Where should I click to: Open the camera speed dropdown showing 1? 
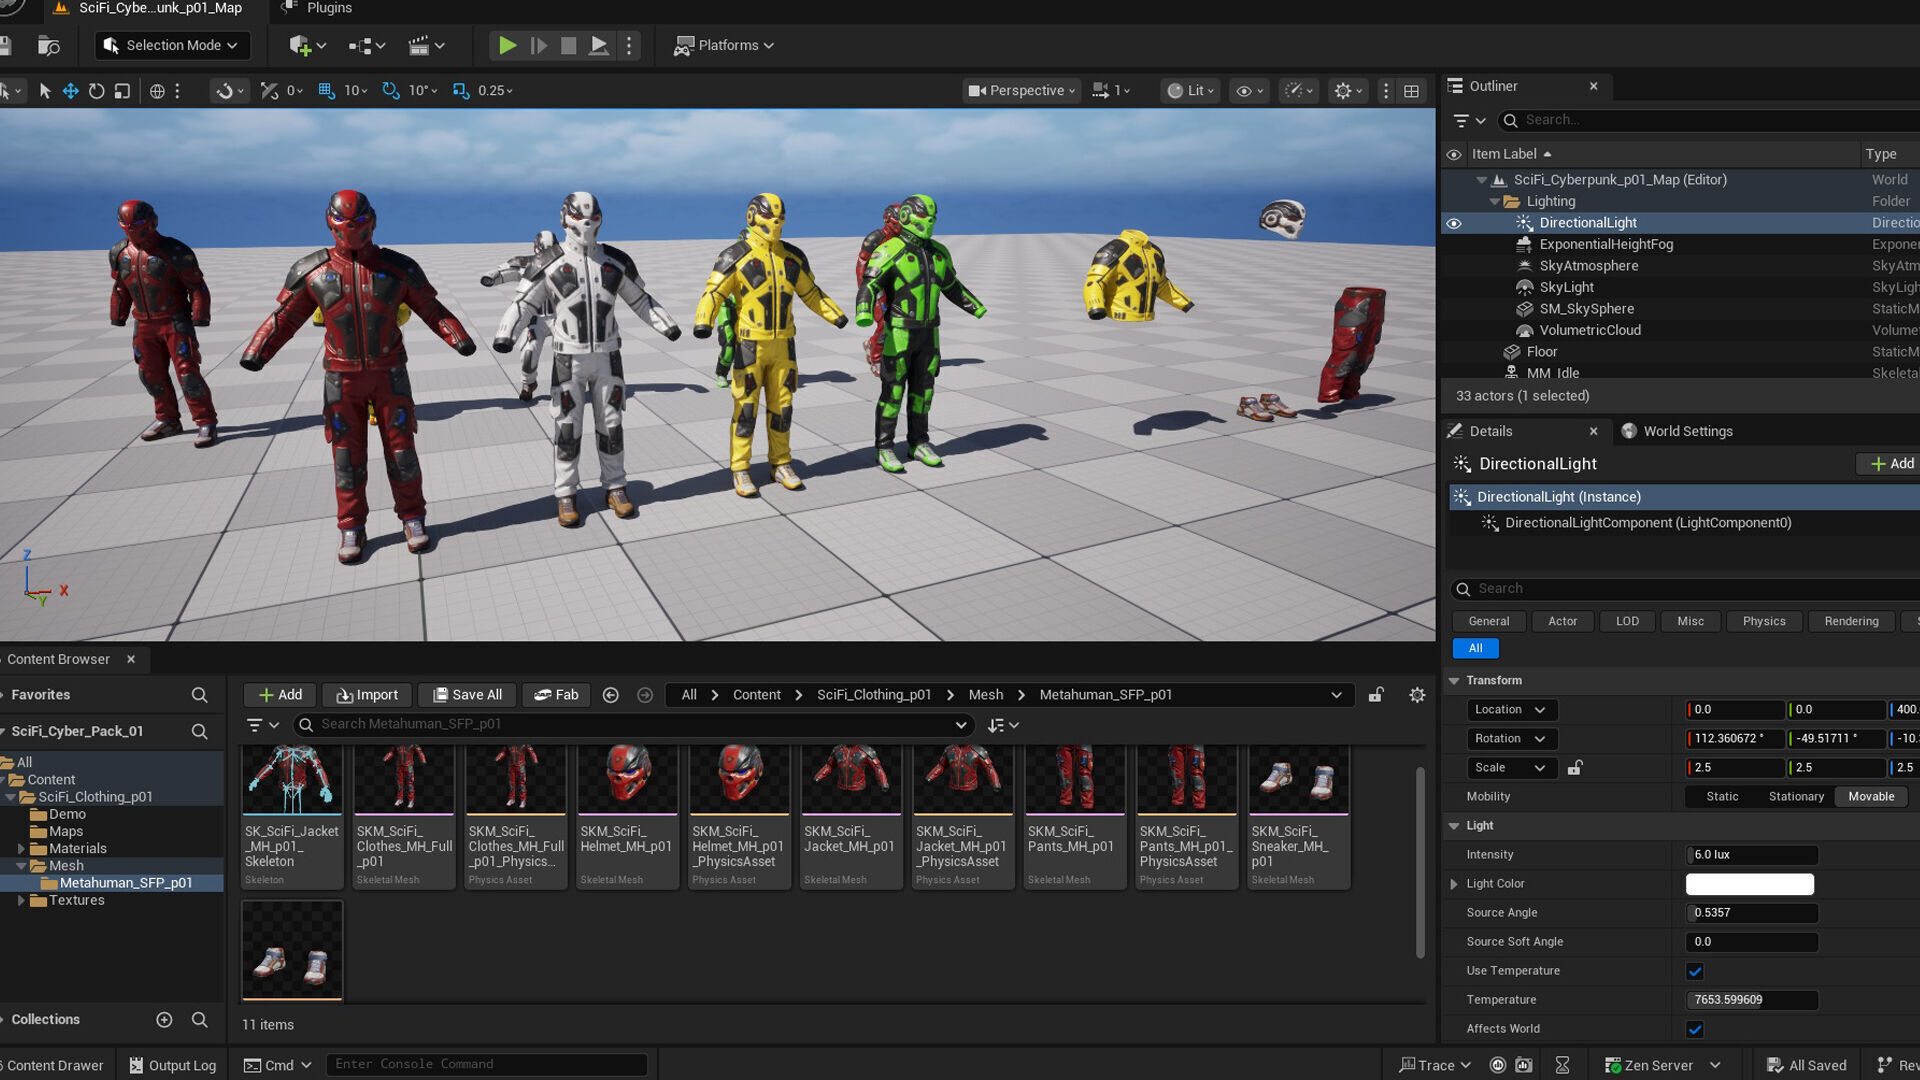tap(1111, 90)
